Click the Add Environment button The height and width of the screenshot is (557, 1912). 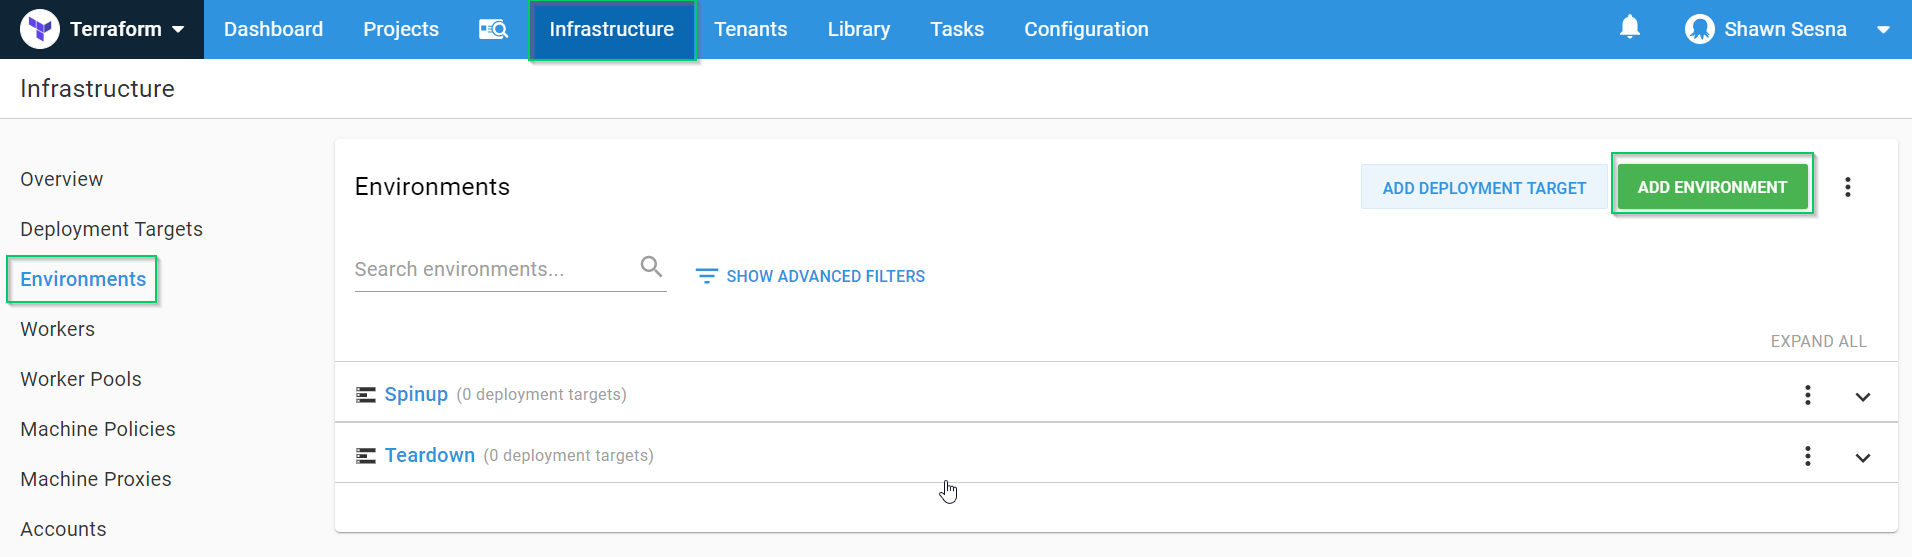point(1711,187)
